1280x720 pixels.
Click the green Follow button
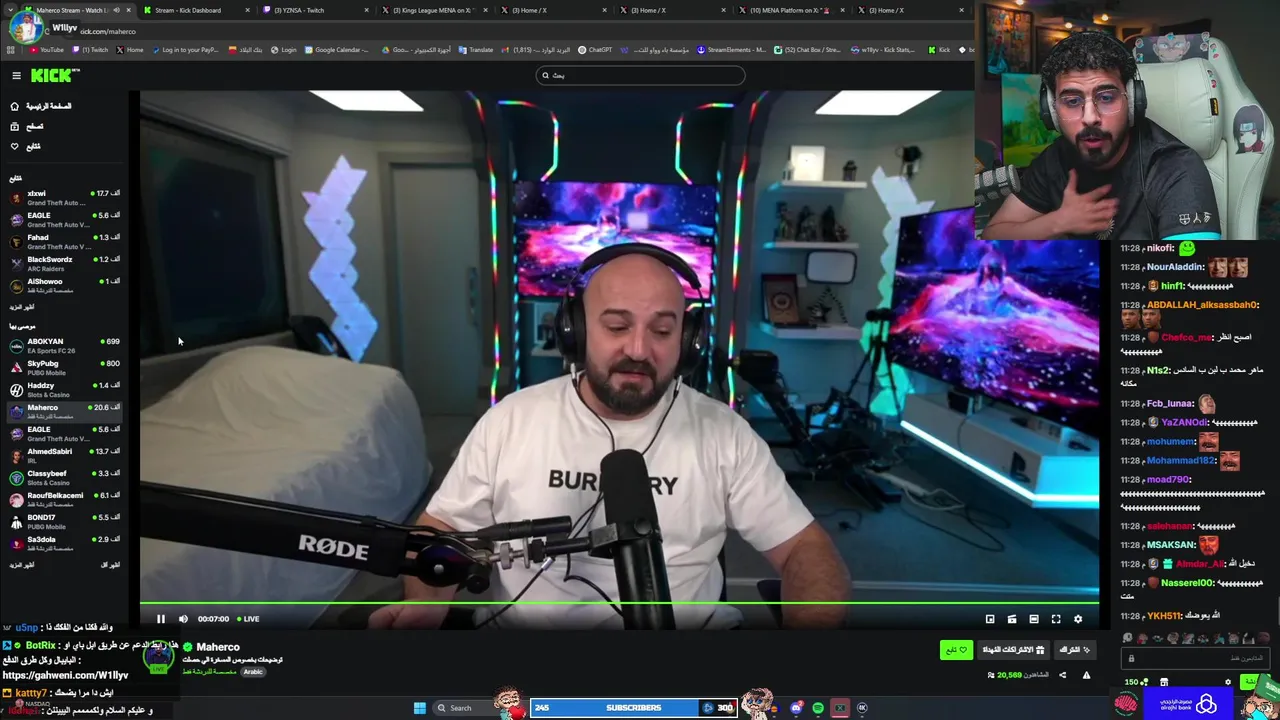coord(957,650)
